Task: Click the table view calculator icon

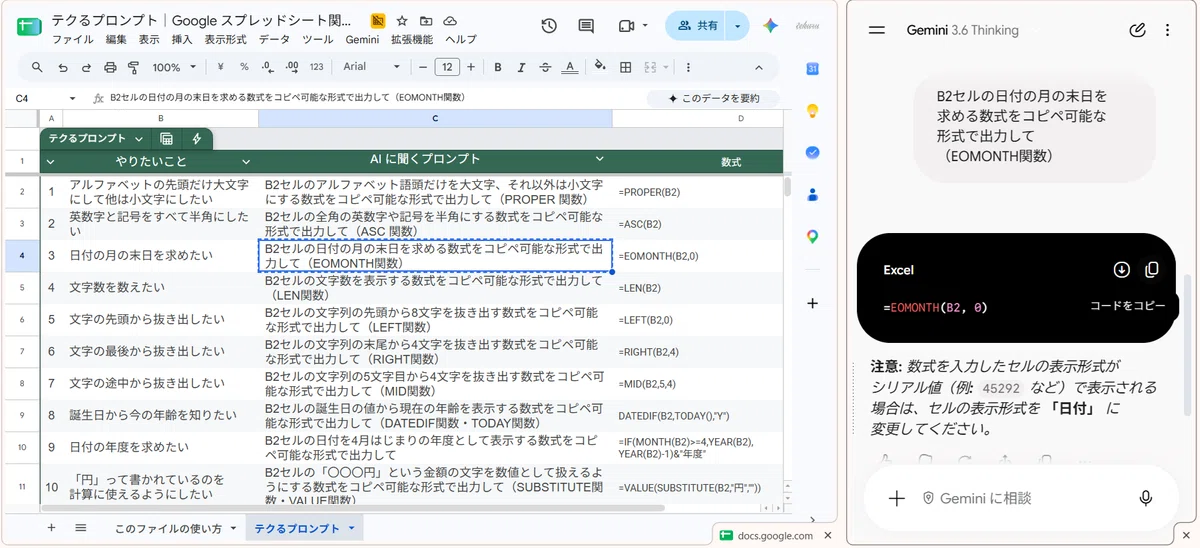Action: (x=166, y=139)
